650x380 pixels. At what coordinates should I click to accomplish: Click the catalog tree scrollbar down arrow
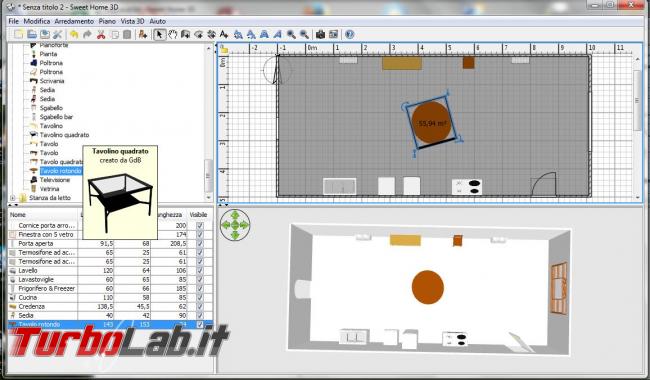(209, 198)
